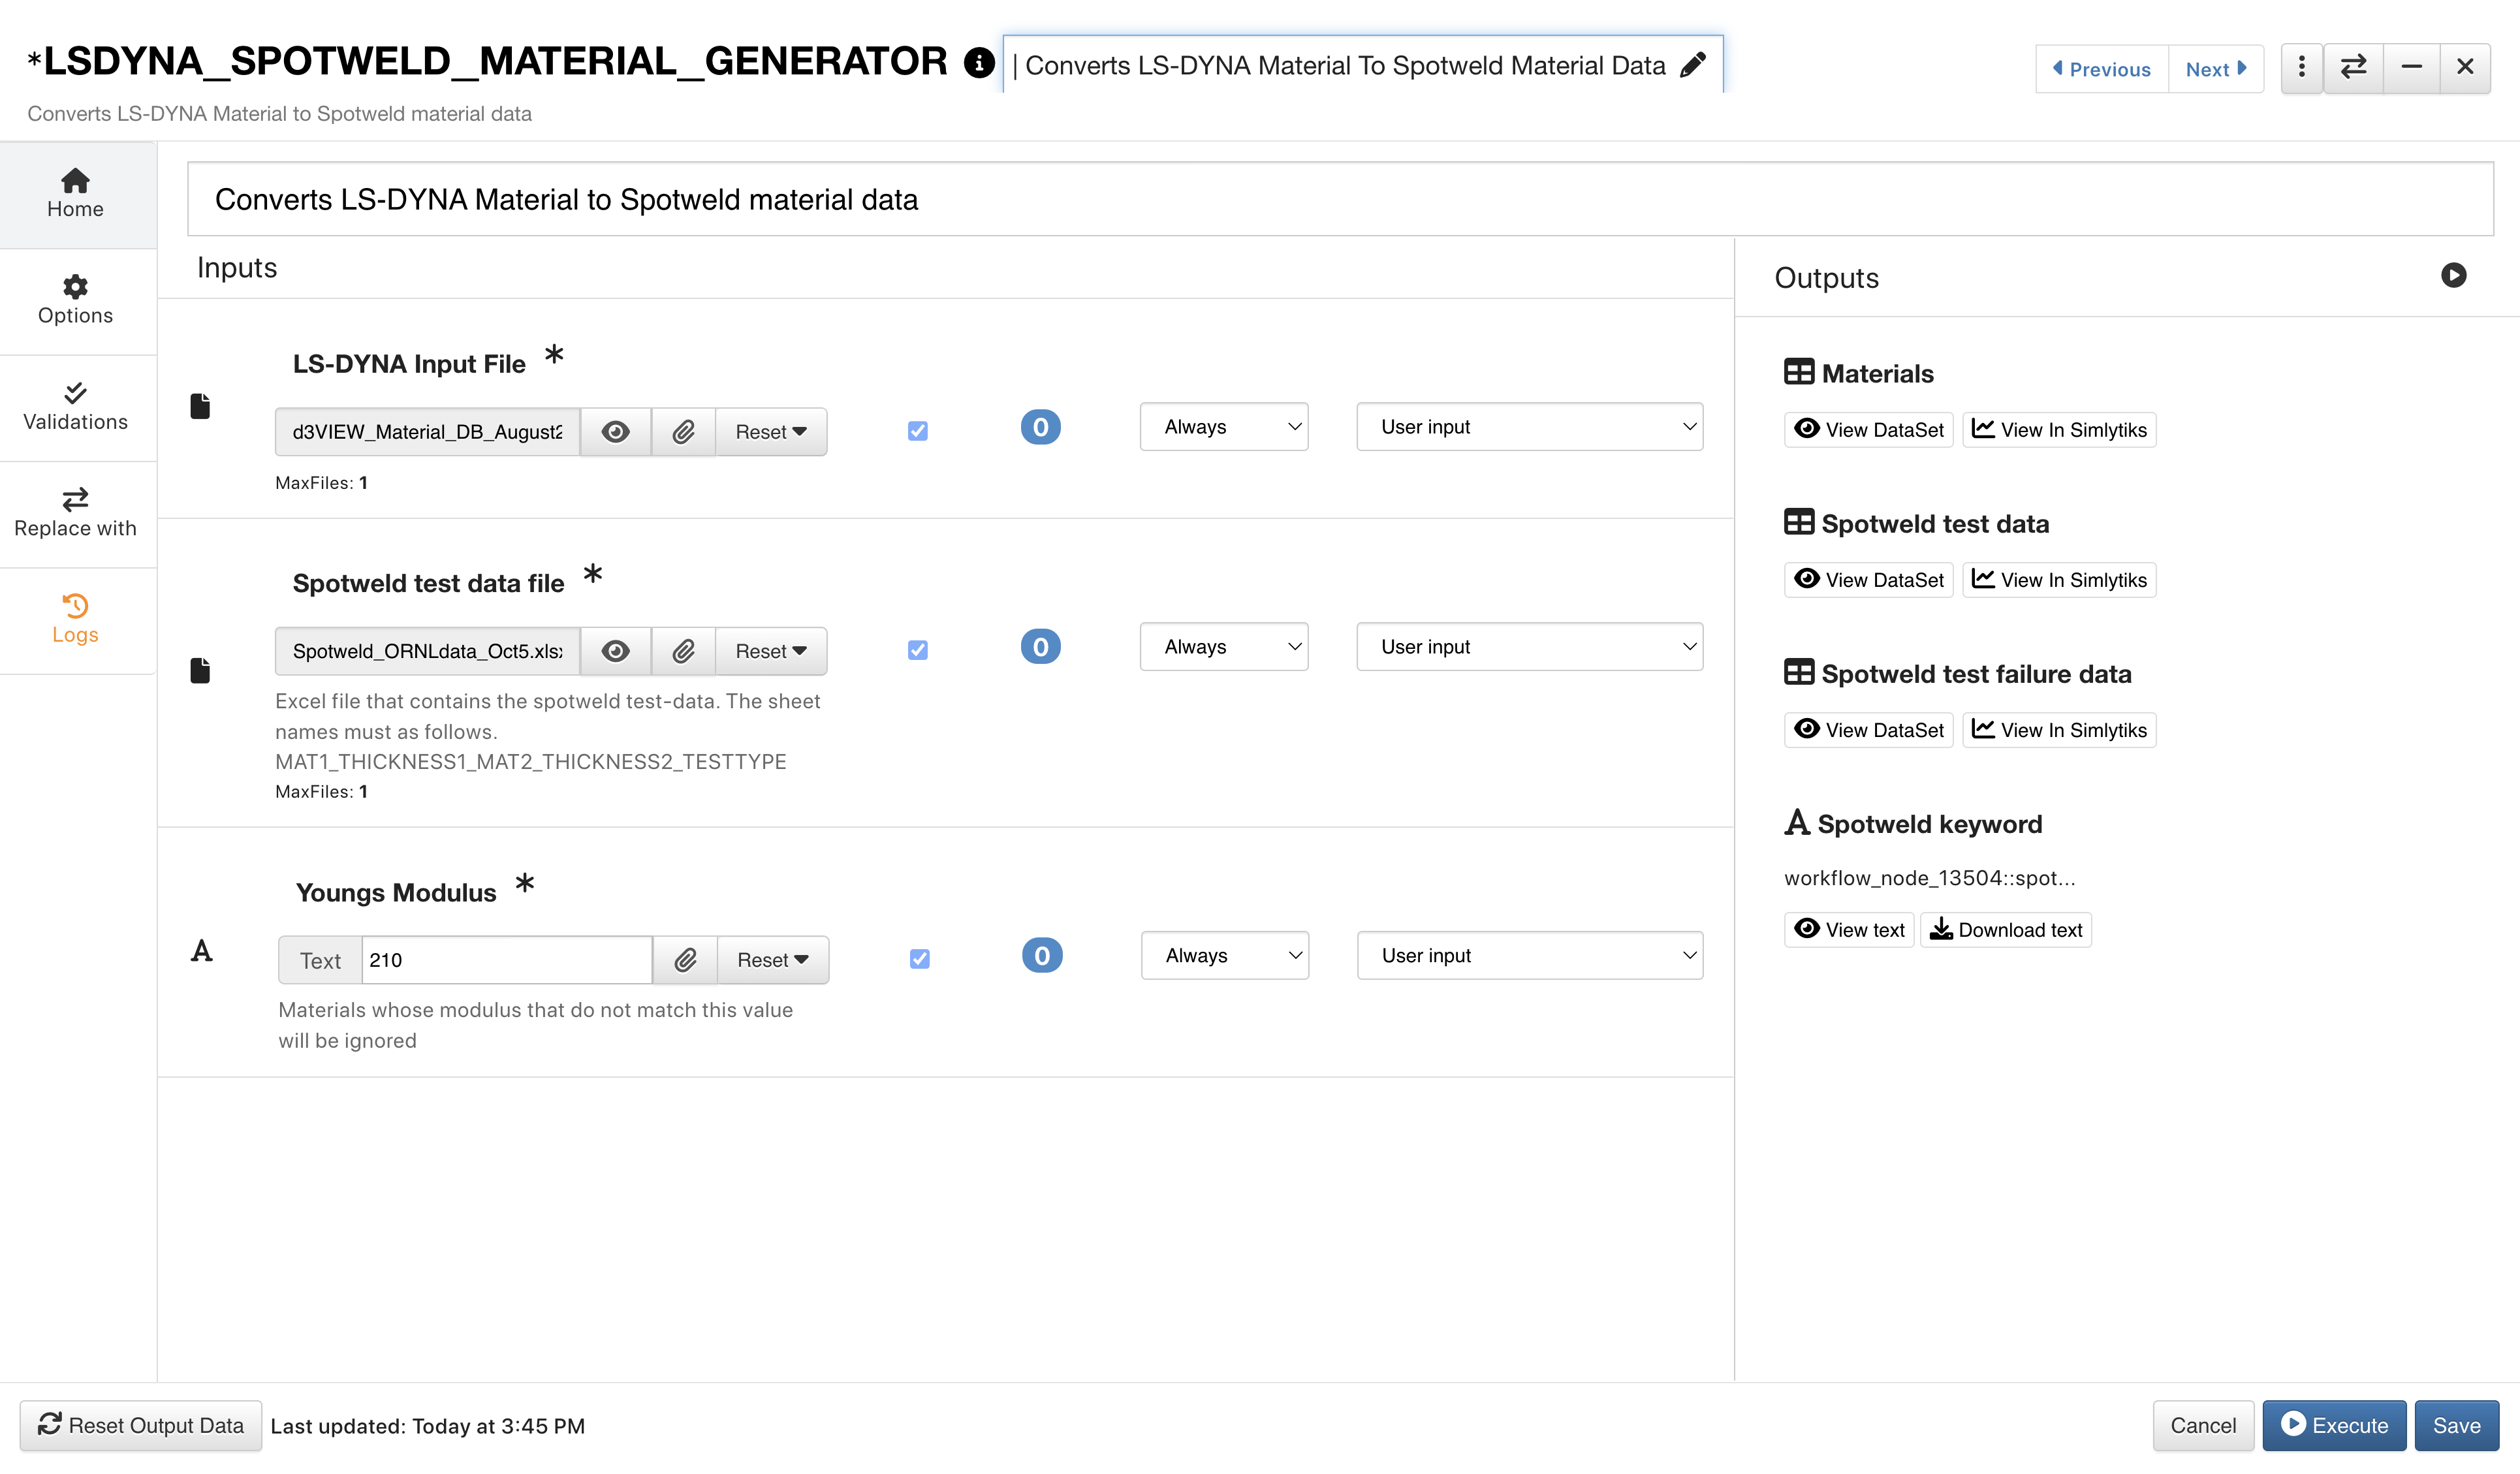Open User input dropdown for Spotweld test data file
This screenshot has height=1474, width=2520.
1529,647
